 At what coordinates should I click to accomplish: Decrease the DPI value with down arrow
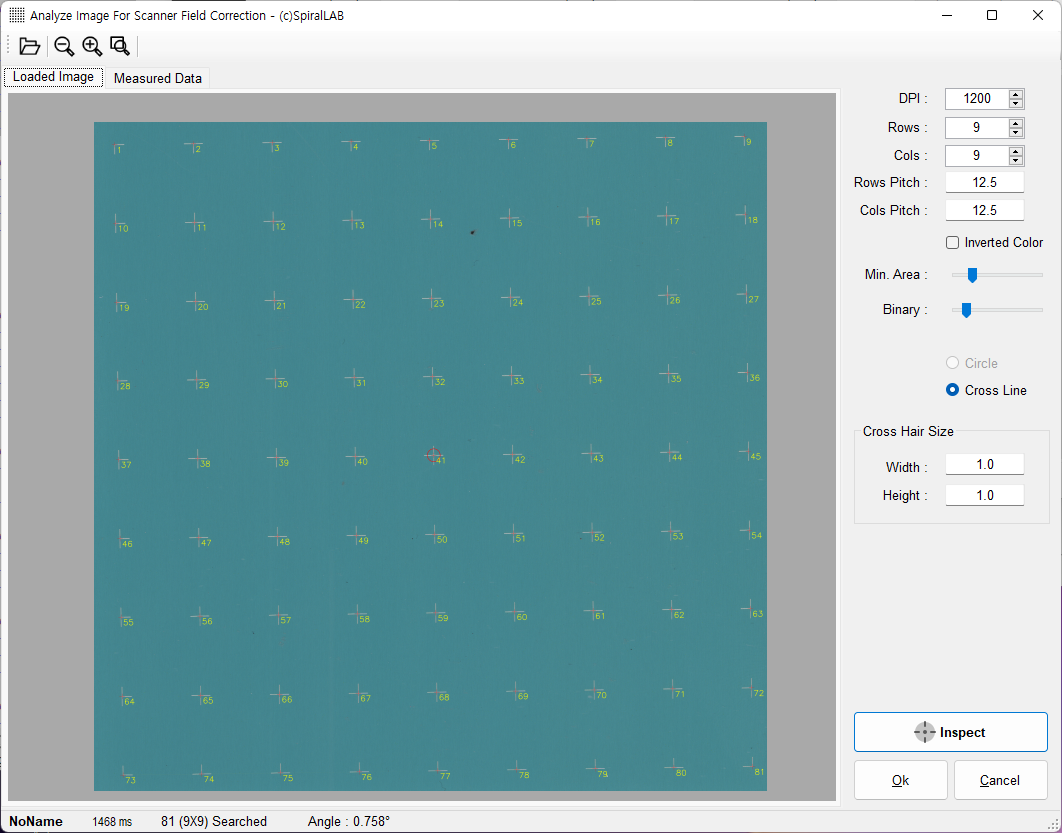click(x=1015, y=104)
